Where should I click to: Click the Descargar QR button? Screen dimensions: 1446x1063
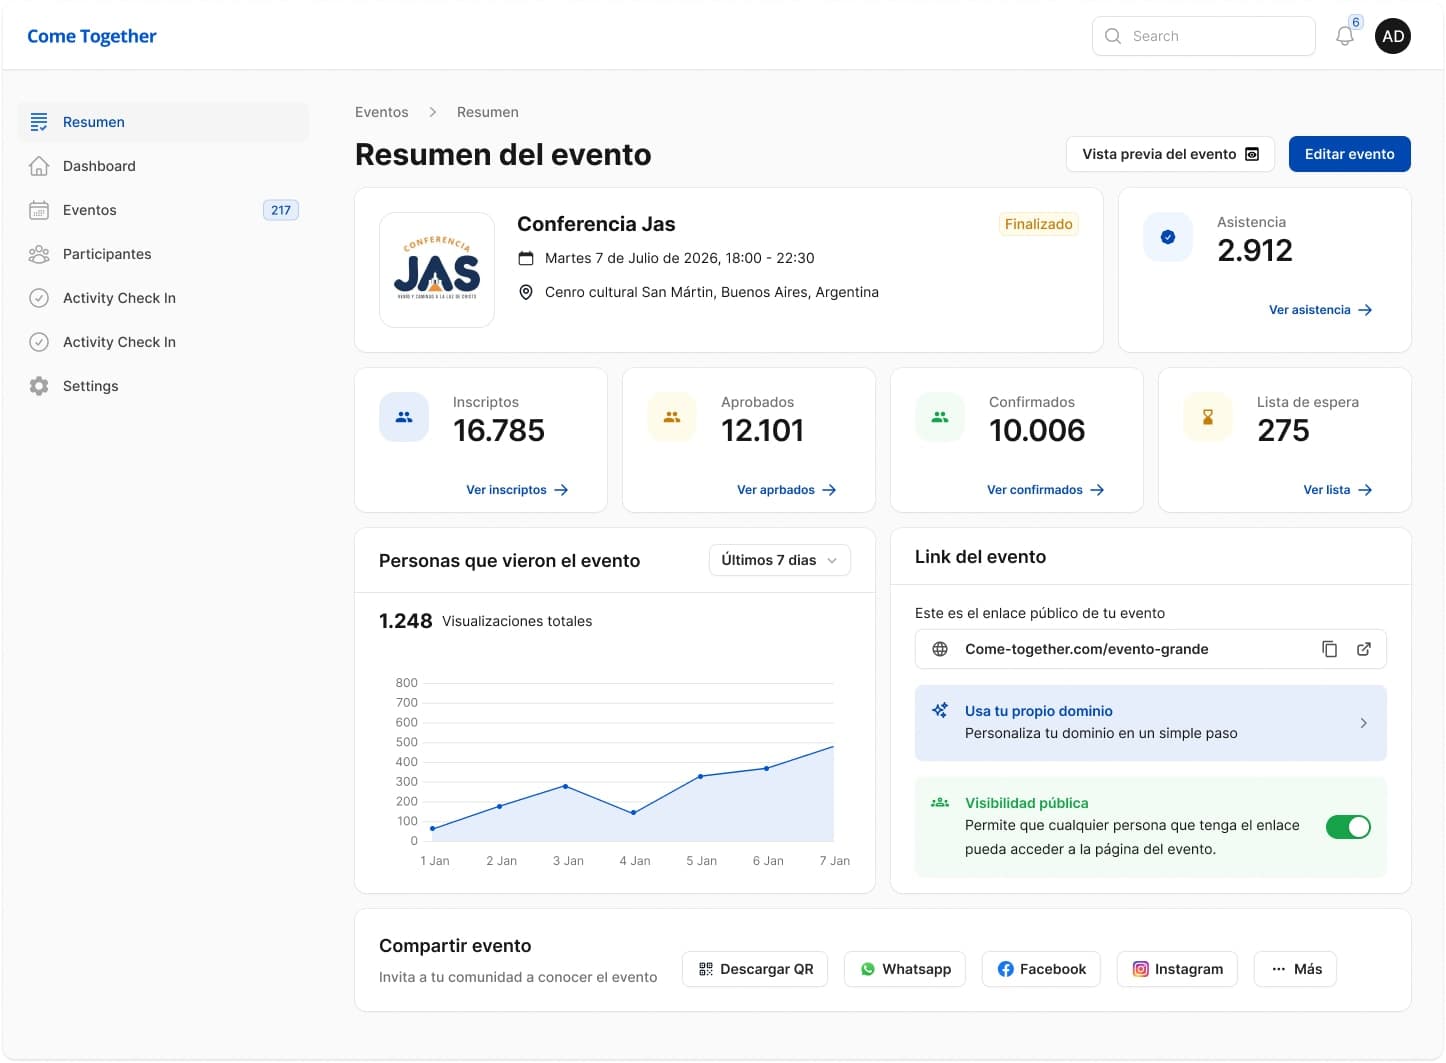(755, 969)
